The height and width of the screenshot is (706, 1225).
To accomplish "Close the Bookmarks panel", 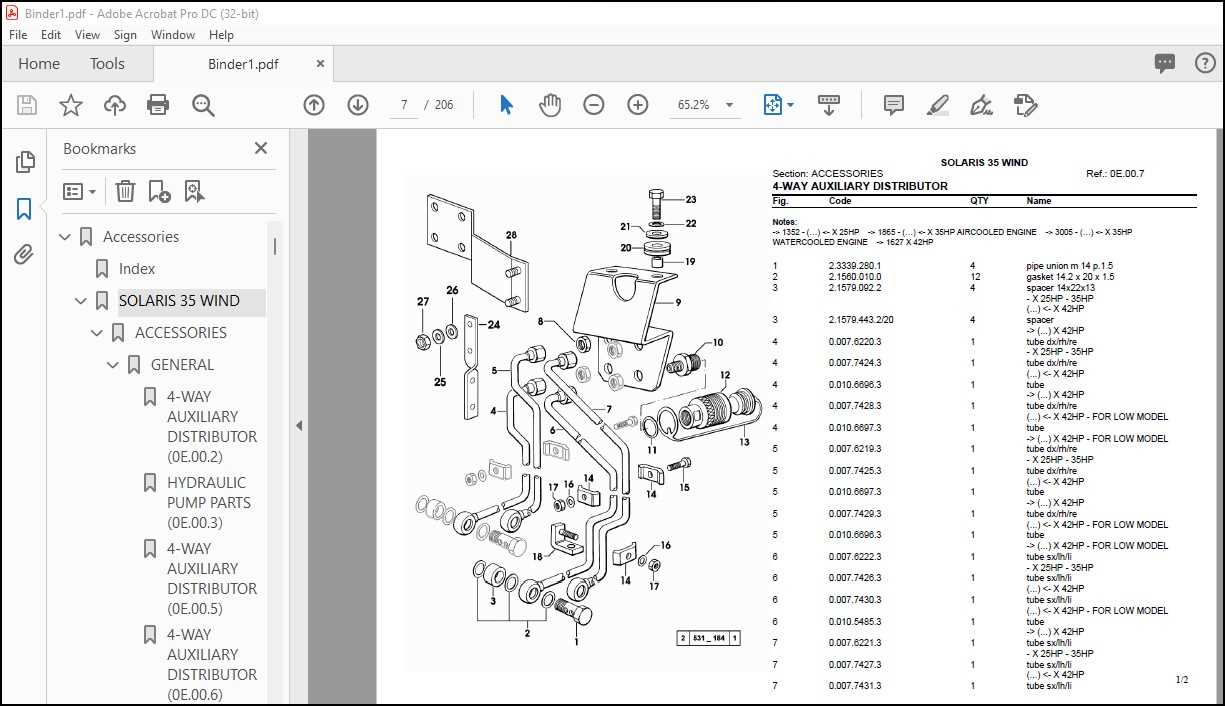I will 261,148.
